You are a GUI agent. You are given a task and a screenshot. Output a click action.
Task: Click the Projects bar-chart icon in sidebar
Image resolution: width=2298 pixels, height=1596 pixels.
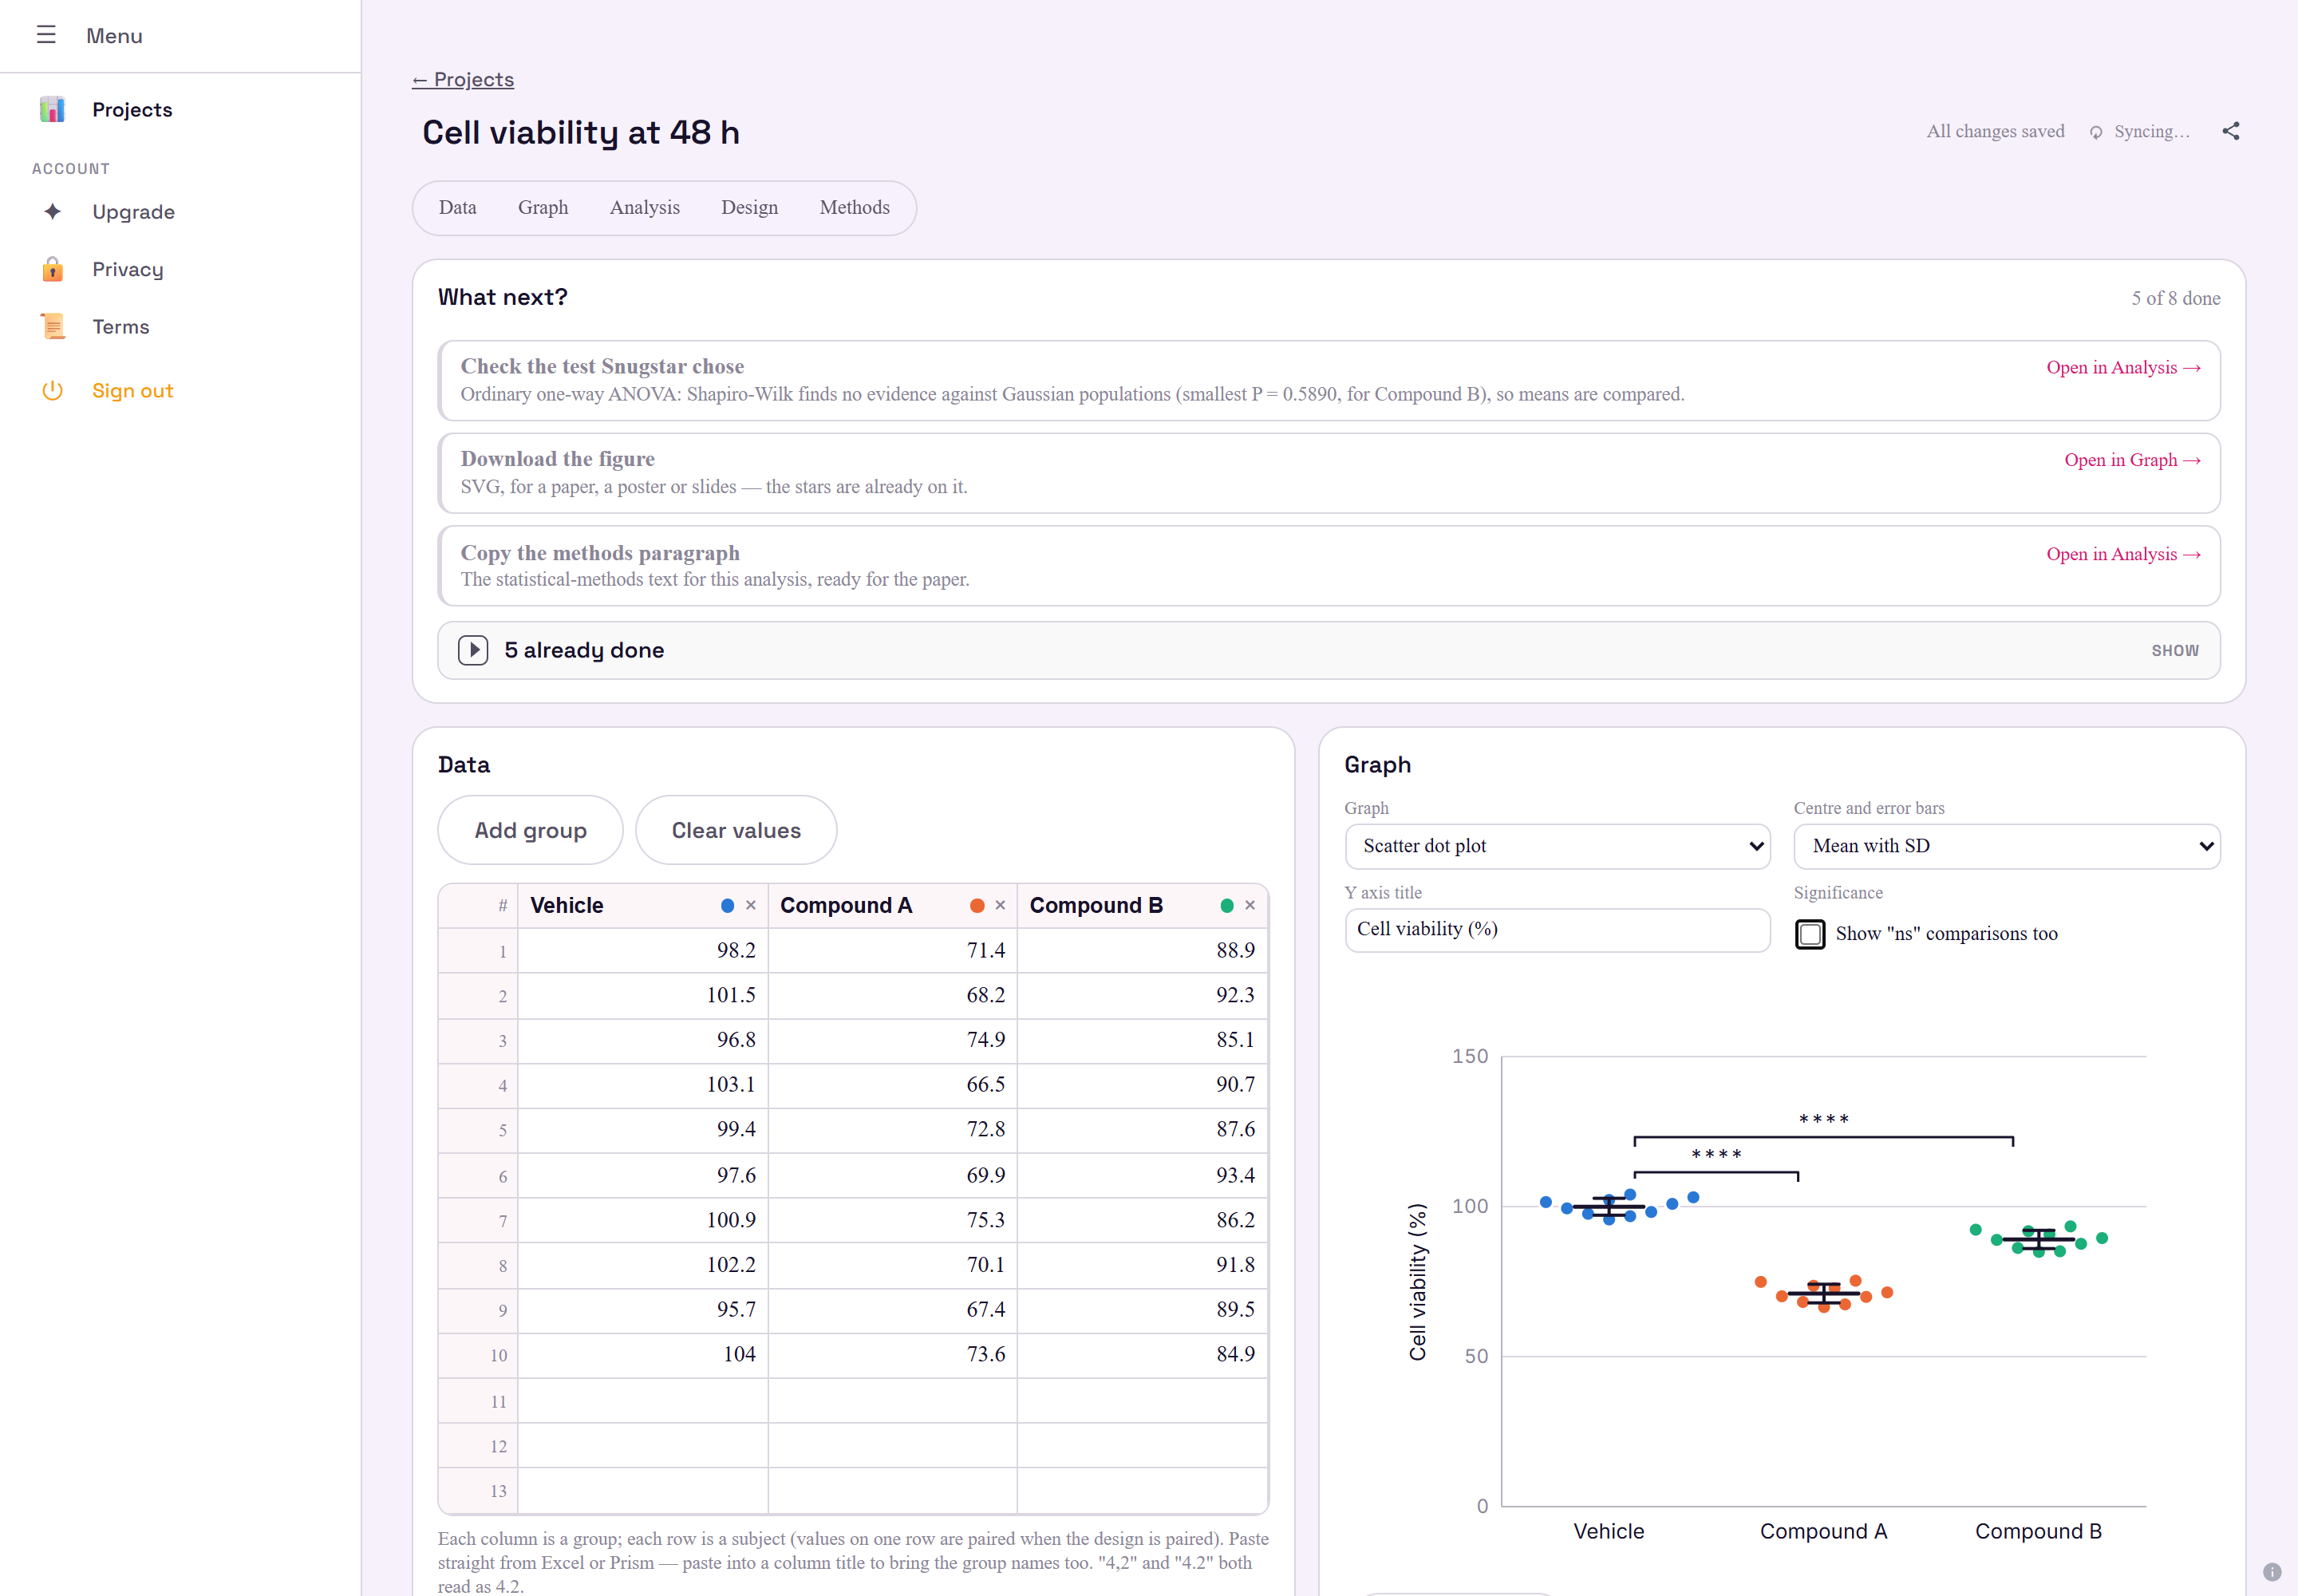pyautogui.click(x=52, y=109)
